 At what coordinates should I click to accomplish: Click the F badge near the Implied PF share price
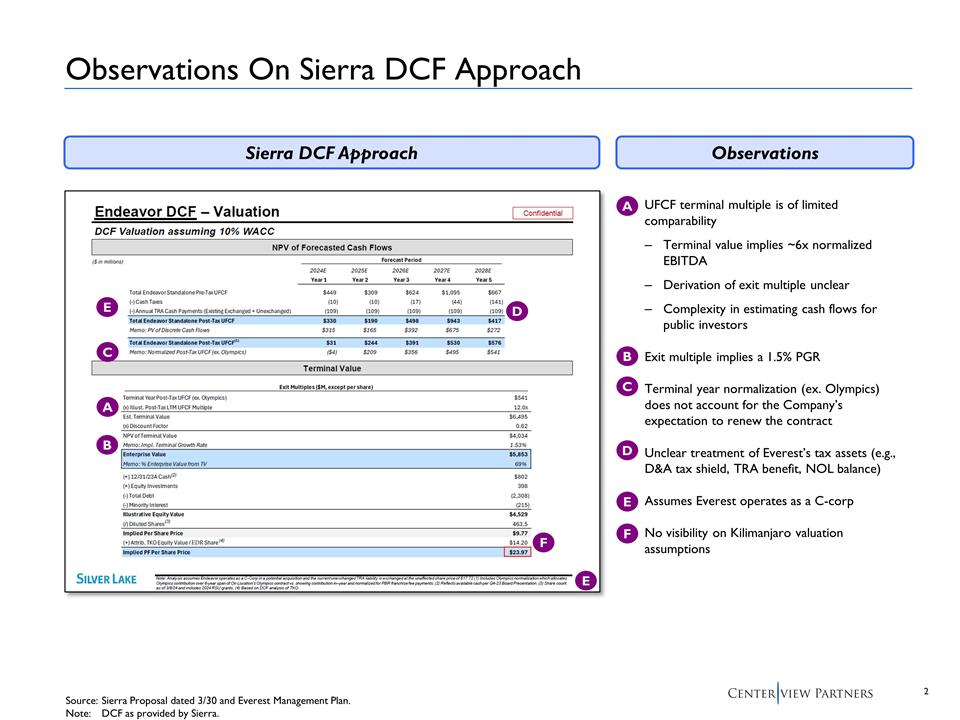pyautogui.click(x=546, y=542)
